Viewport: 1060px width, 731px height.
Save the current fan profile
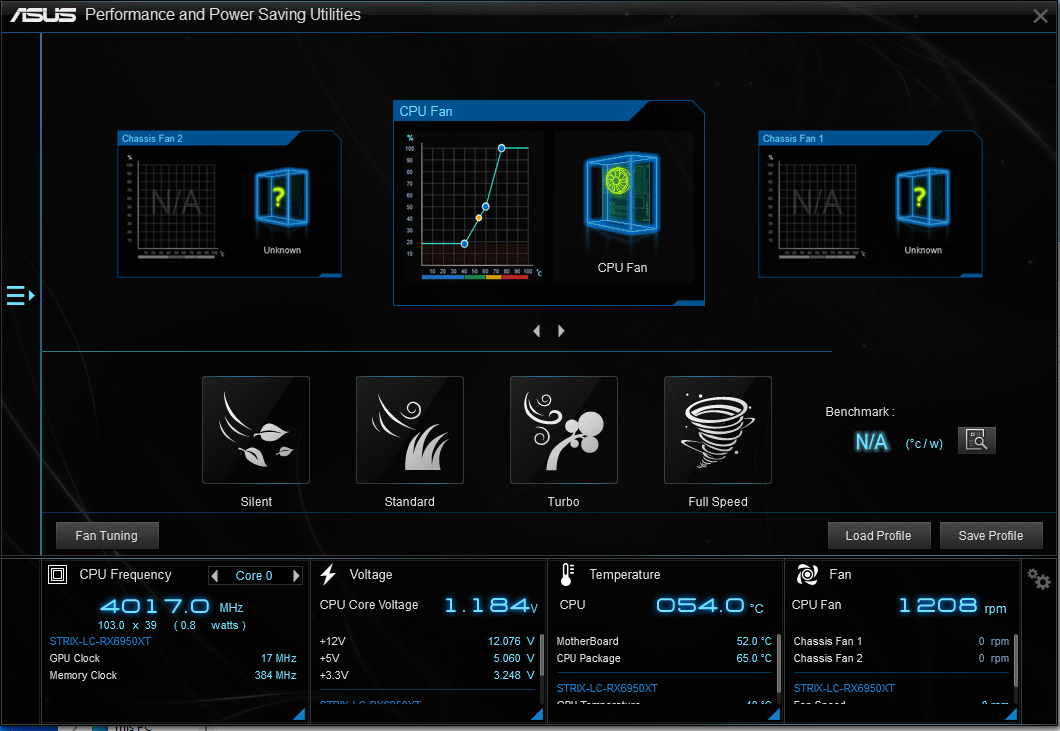click(991, 535)
